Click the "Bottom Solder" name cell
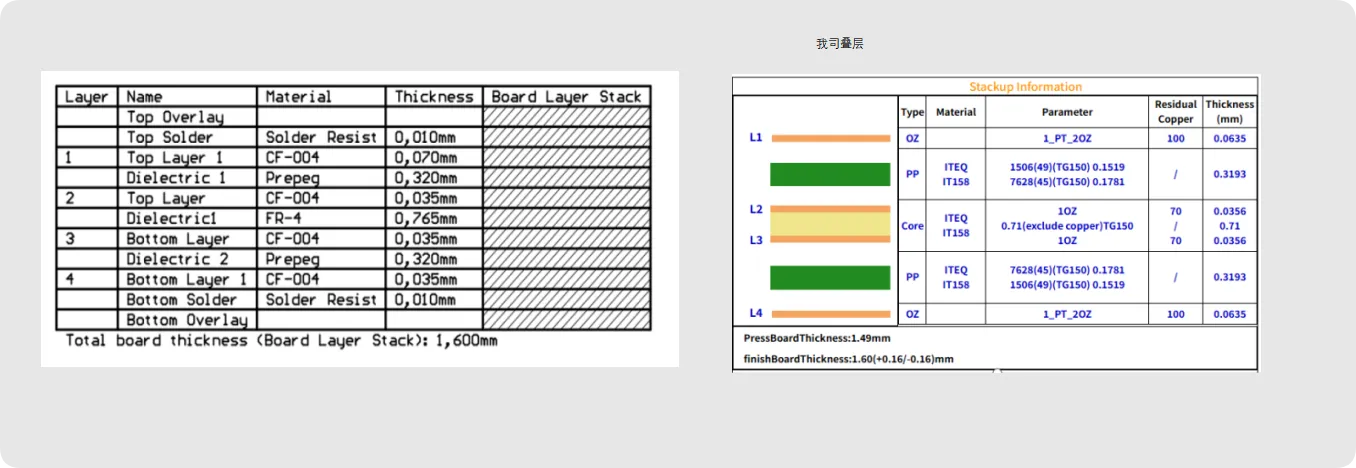Screen dimensions: 1356x468 click(x=182, y=300)
